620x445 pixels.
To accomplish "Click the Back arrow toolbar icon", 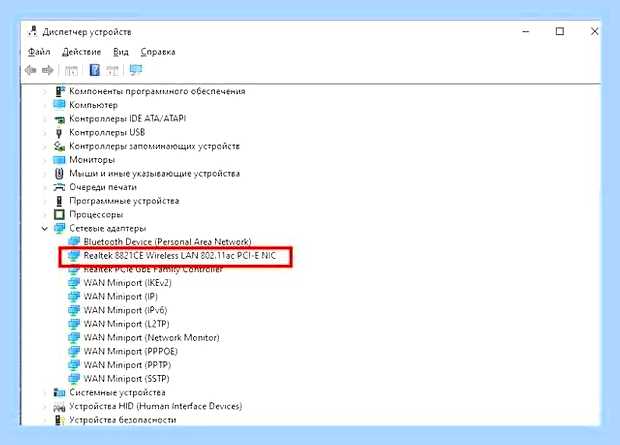I will (x=30, y=70).
